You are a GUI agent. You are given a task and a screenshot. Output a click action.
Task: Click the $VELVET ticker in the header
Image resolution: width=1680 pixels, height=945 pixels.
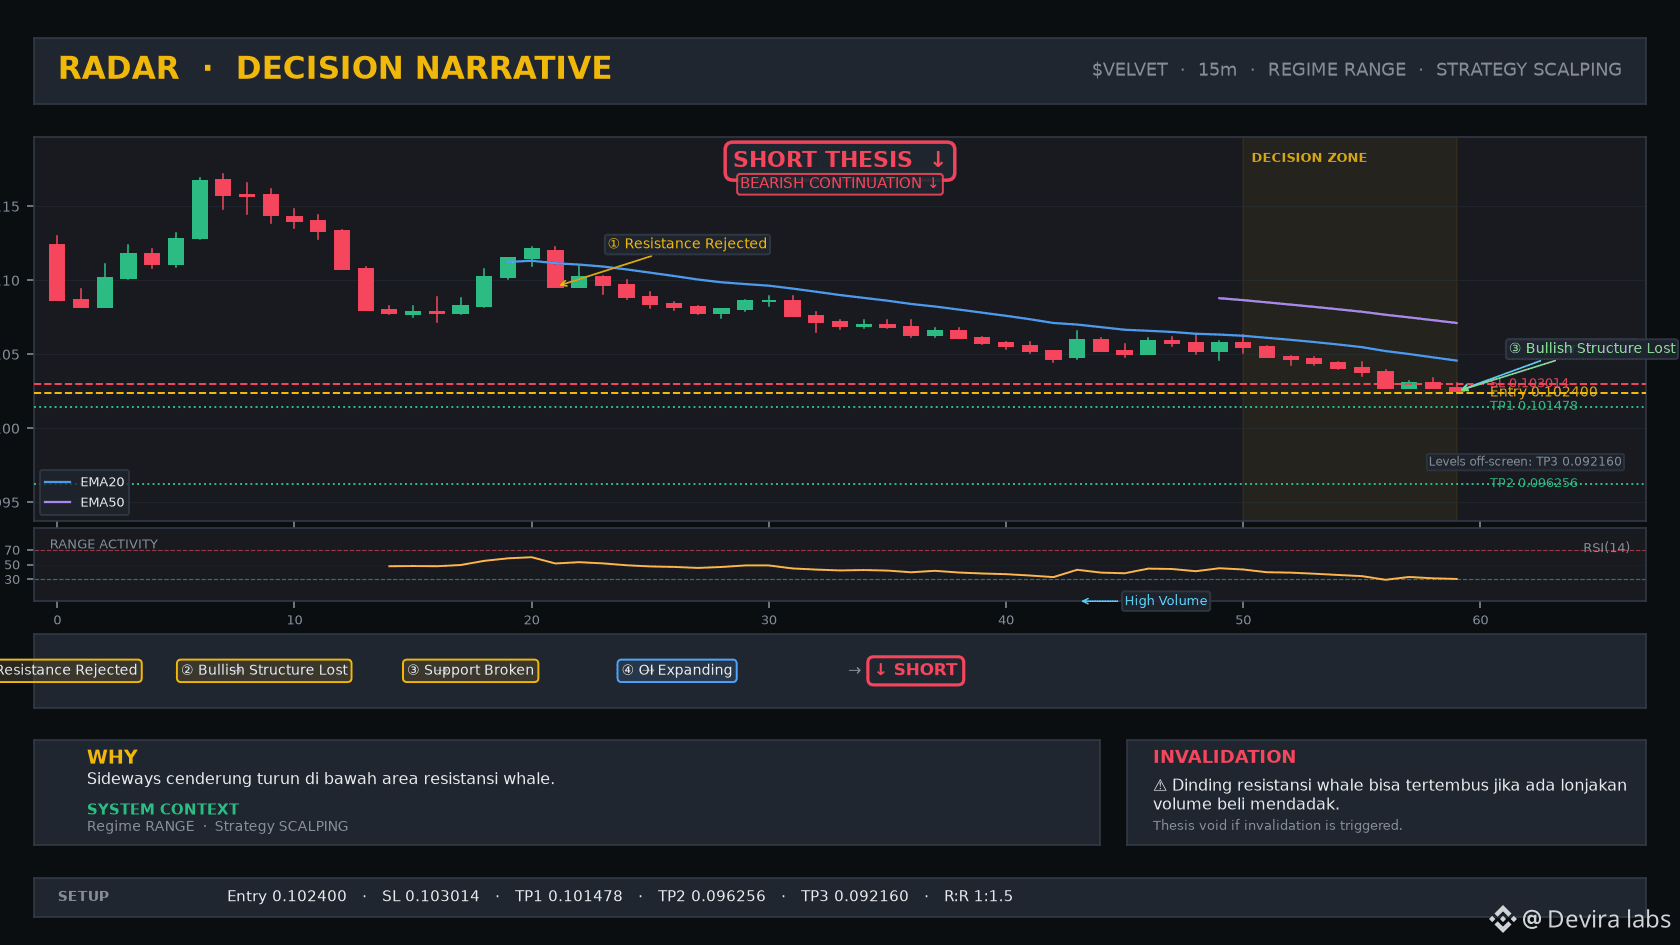point(1130,70)
